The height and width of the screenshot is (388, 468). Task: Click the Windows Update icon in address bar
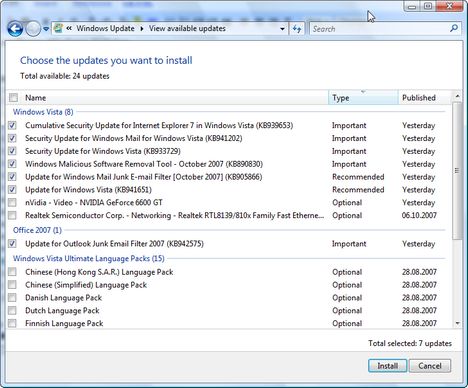pos(58,29)
